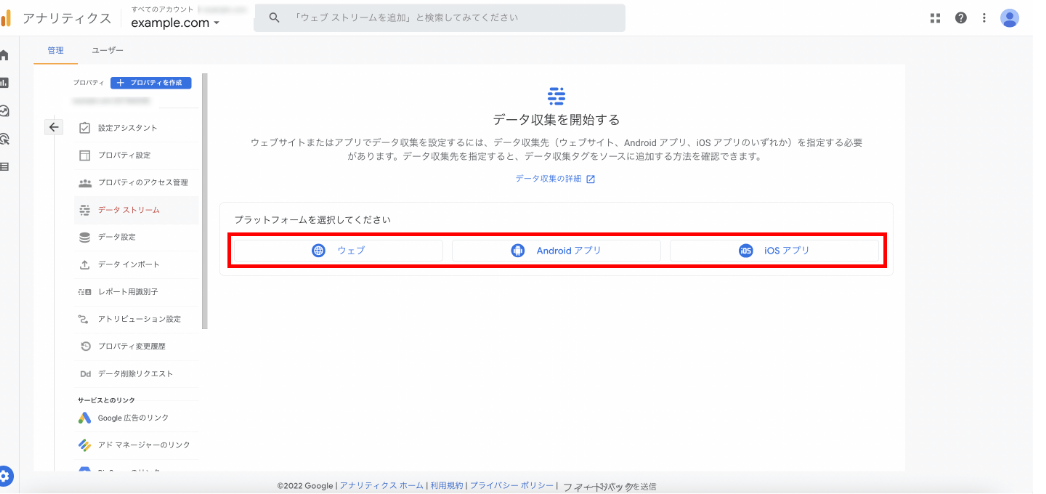Click the レポート用識別子 icon
This screenshot has height=494, width=1046.
(85, 291)
